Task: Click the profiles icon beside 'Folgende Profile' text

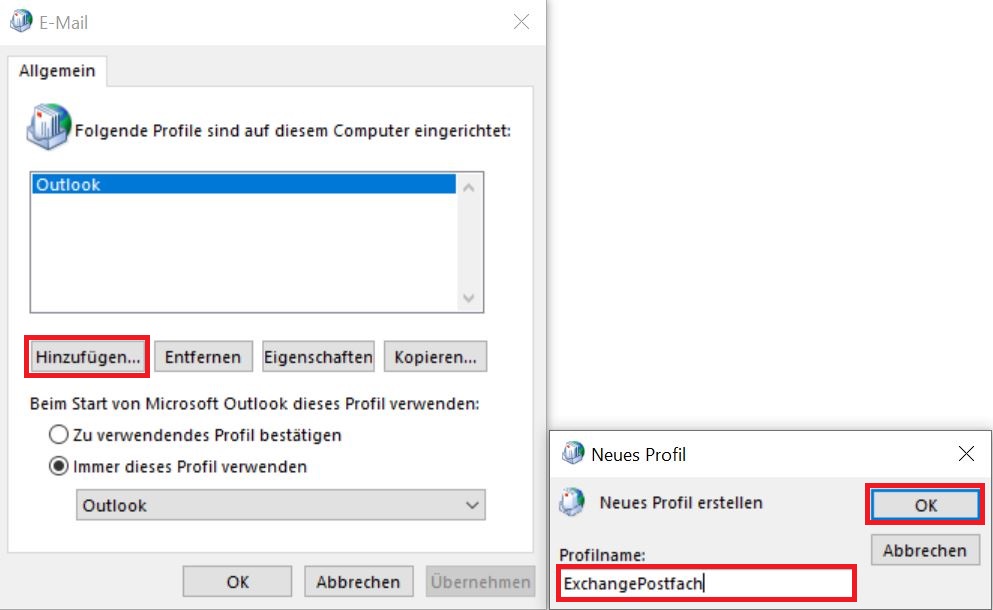Action: [x=49, y=128]
